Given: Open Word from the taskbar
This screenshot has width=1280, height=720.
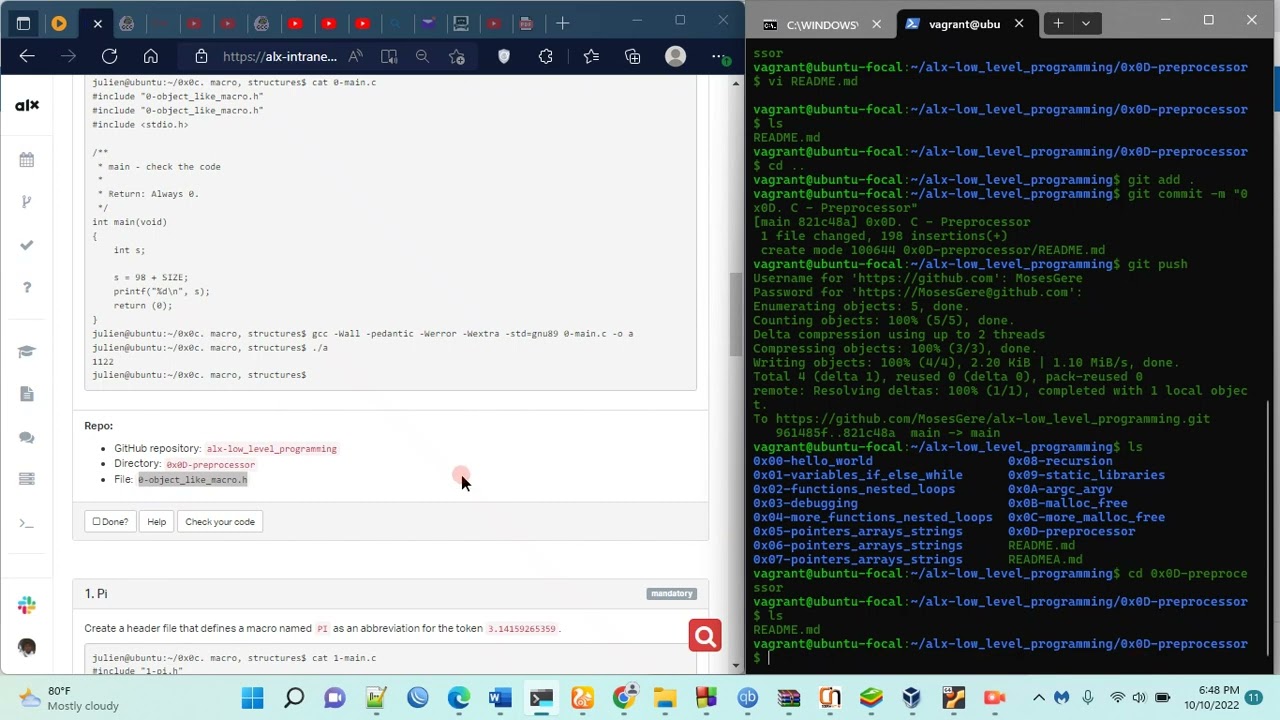Looking at the screenshot, I should click(500, 698).
